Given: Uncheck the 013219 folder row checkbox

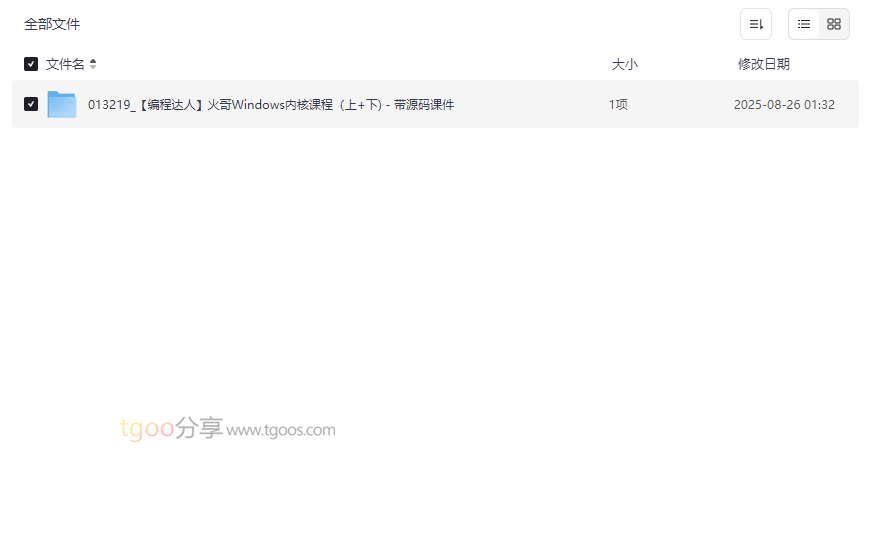Looking at the screenshot, I should [x=31, y=104].
